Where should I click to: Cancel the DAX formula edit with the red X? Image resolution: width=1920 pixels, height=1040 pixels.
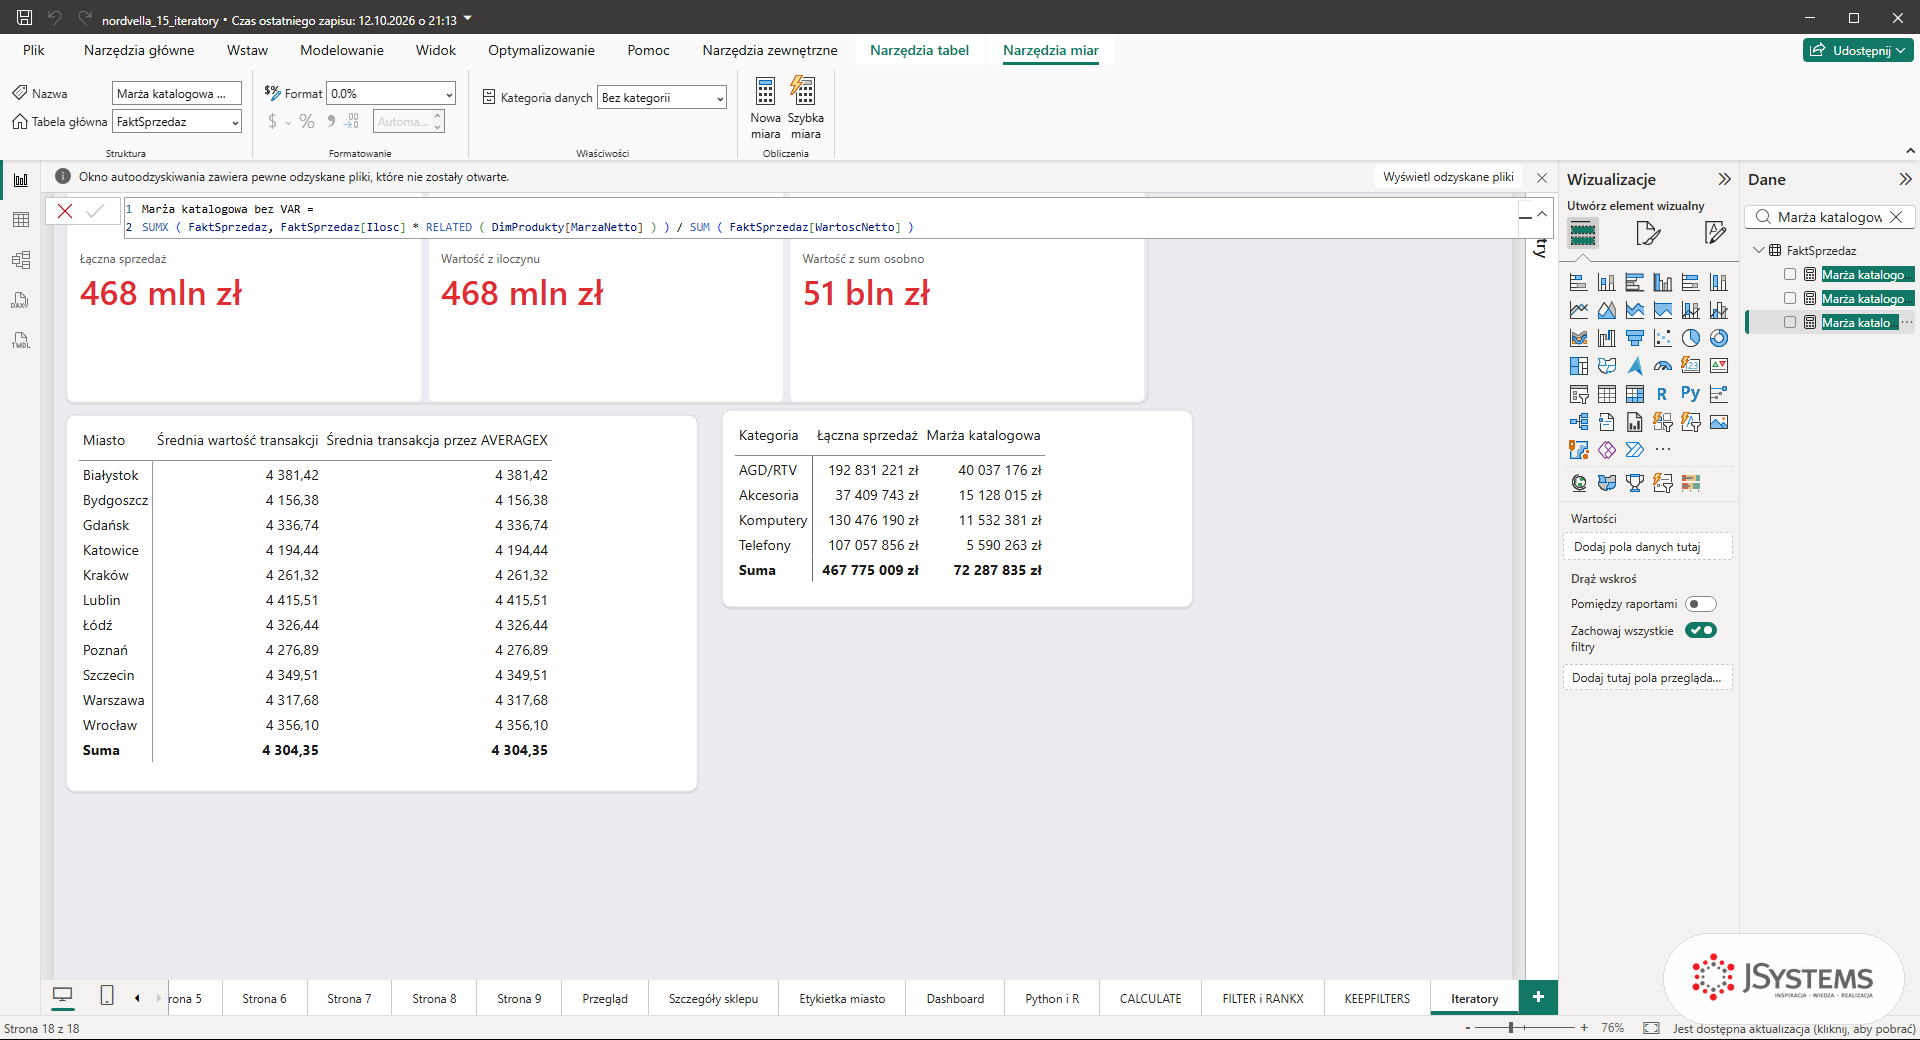(x=65, y=211)
